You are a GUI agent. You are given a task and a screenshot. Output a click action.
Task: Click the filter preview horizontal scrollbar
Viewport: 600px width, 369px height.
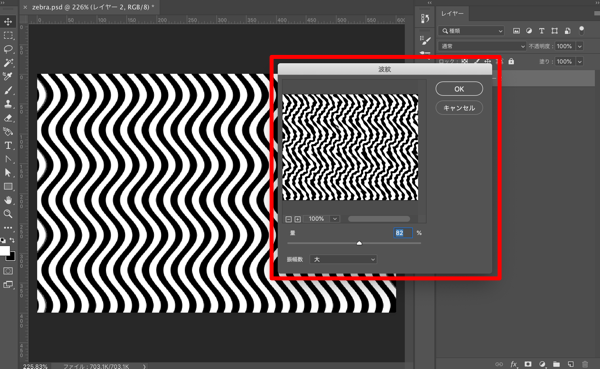point(379,219)
